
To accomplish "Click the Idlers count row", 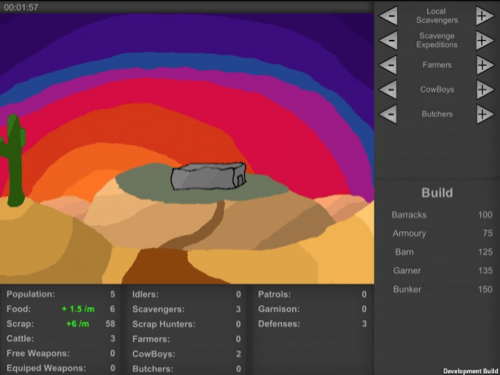I will pyautogui.click(x=187, y=294).
